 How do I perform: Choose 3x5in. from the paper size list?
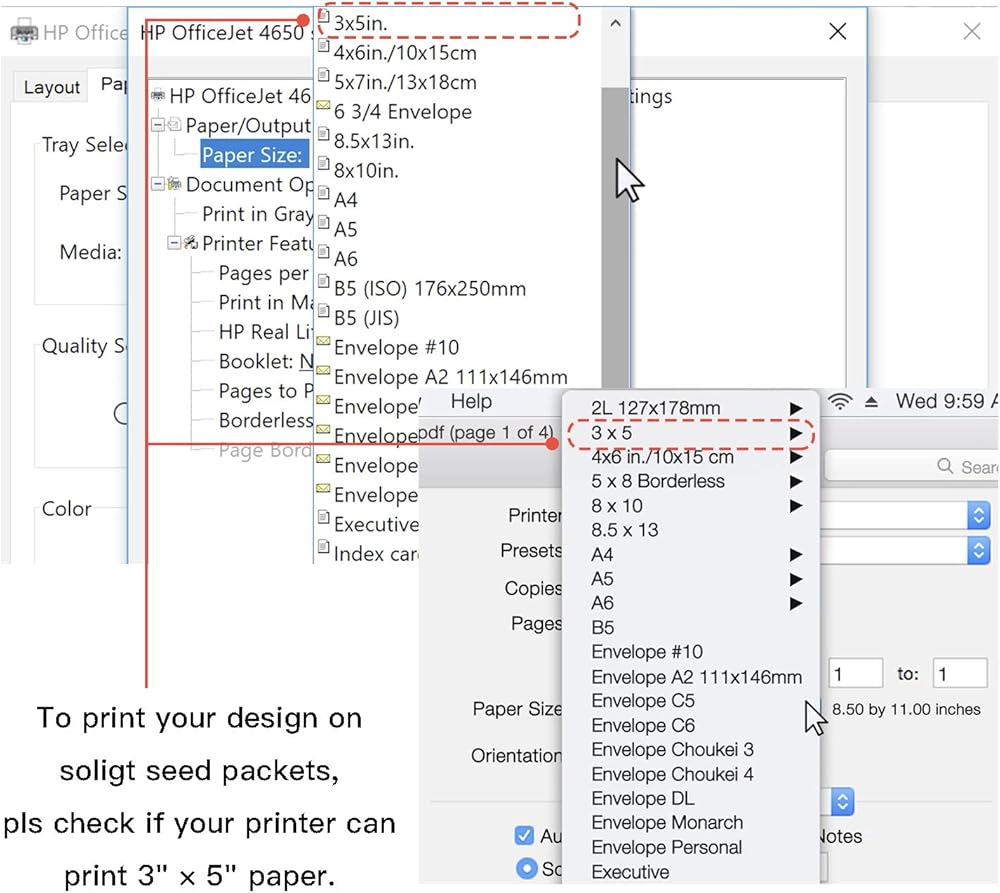point(360,19)
